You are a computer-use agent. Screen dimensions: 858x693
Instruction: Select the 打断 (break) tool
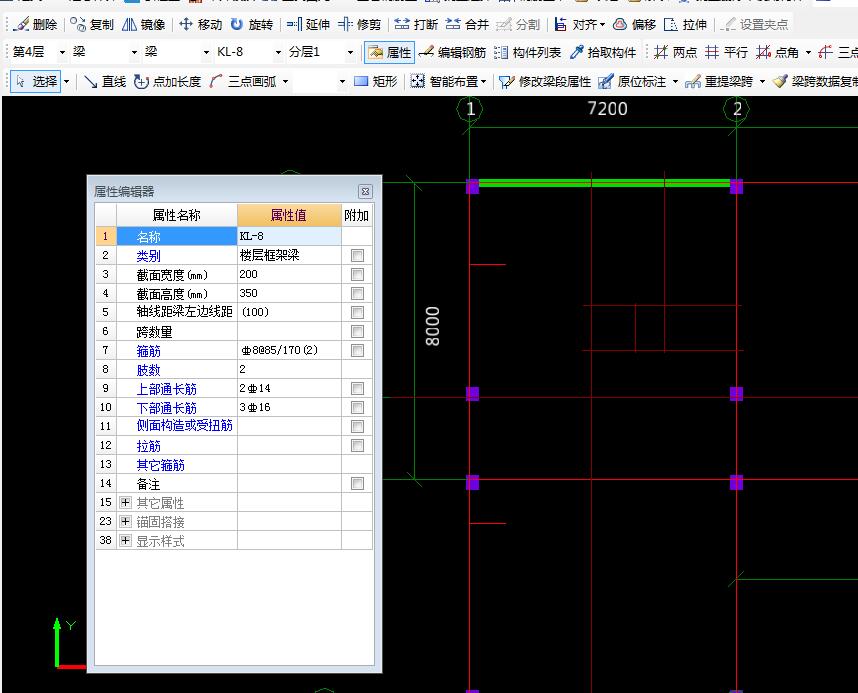click(416, 24)
